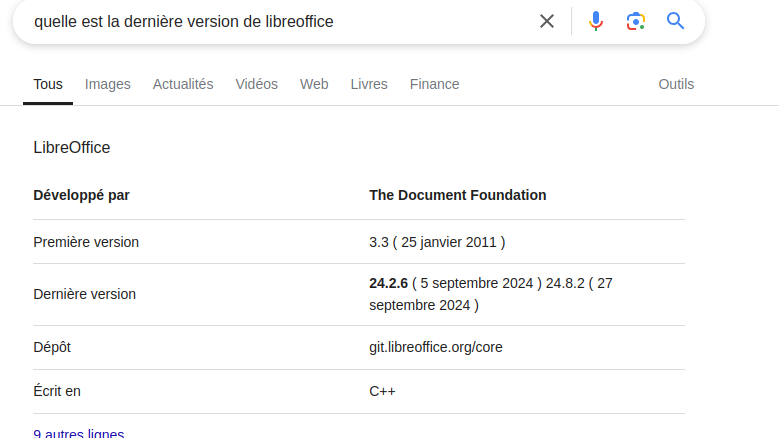The width and height of the screenshot is (779, 438).
Task: Click the git.libreoffice.org/core repository value
Action: pos(436,347)
